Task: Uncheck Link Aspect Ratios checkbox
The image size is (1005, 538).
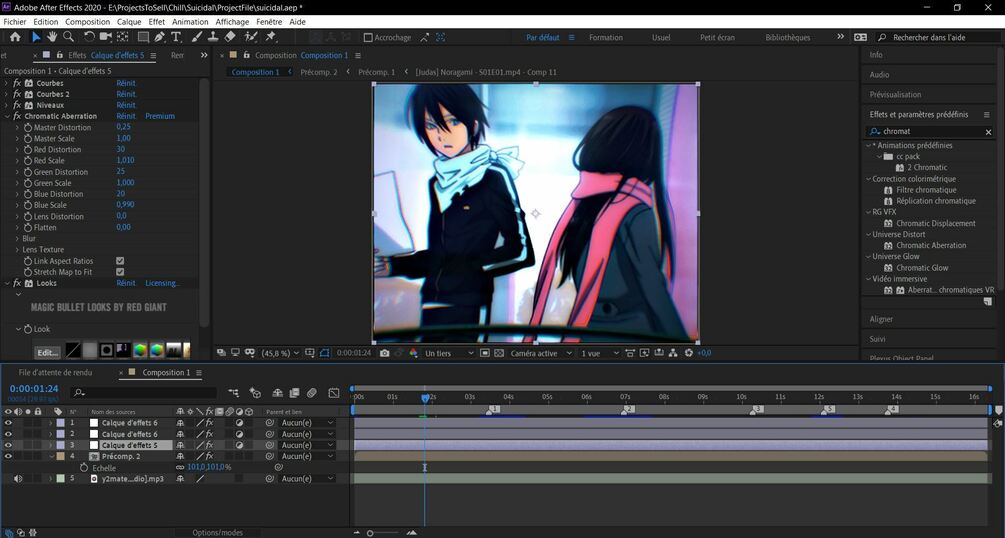Action: coord(120,261)
